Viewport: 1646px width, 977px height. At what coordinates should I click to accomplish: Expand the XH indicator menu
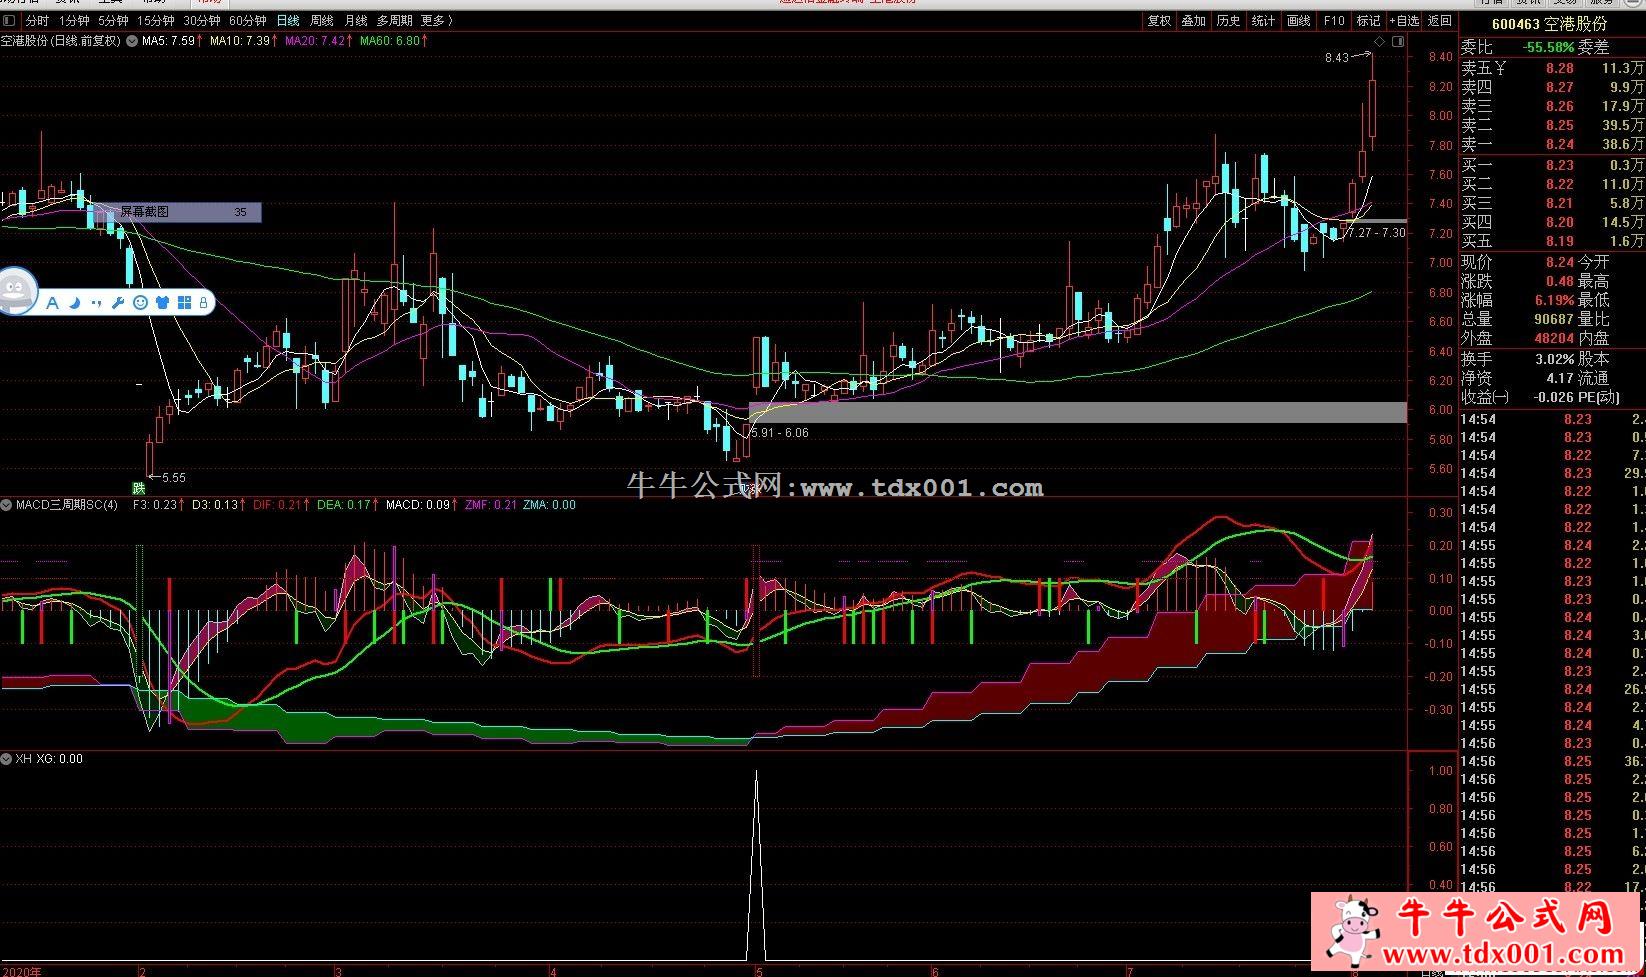[7, 759]
